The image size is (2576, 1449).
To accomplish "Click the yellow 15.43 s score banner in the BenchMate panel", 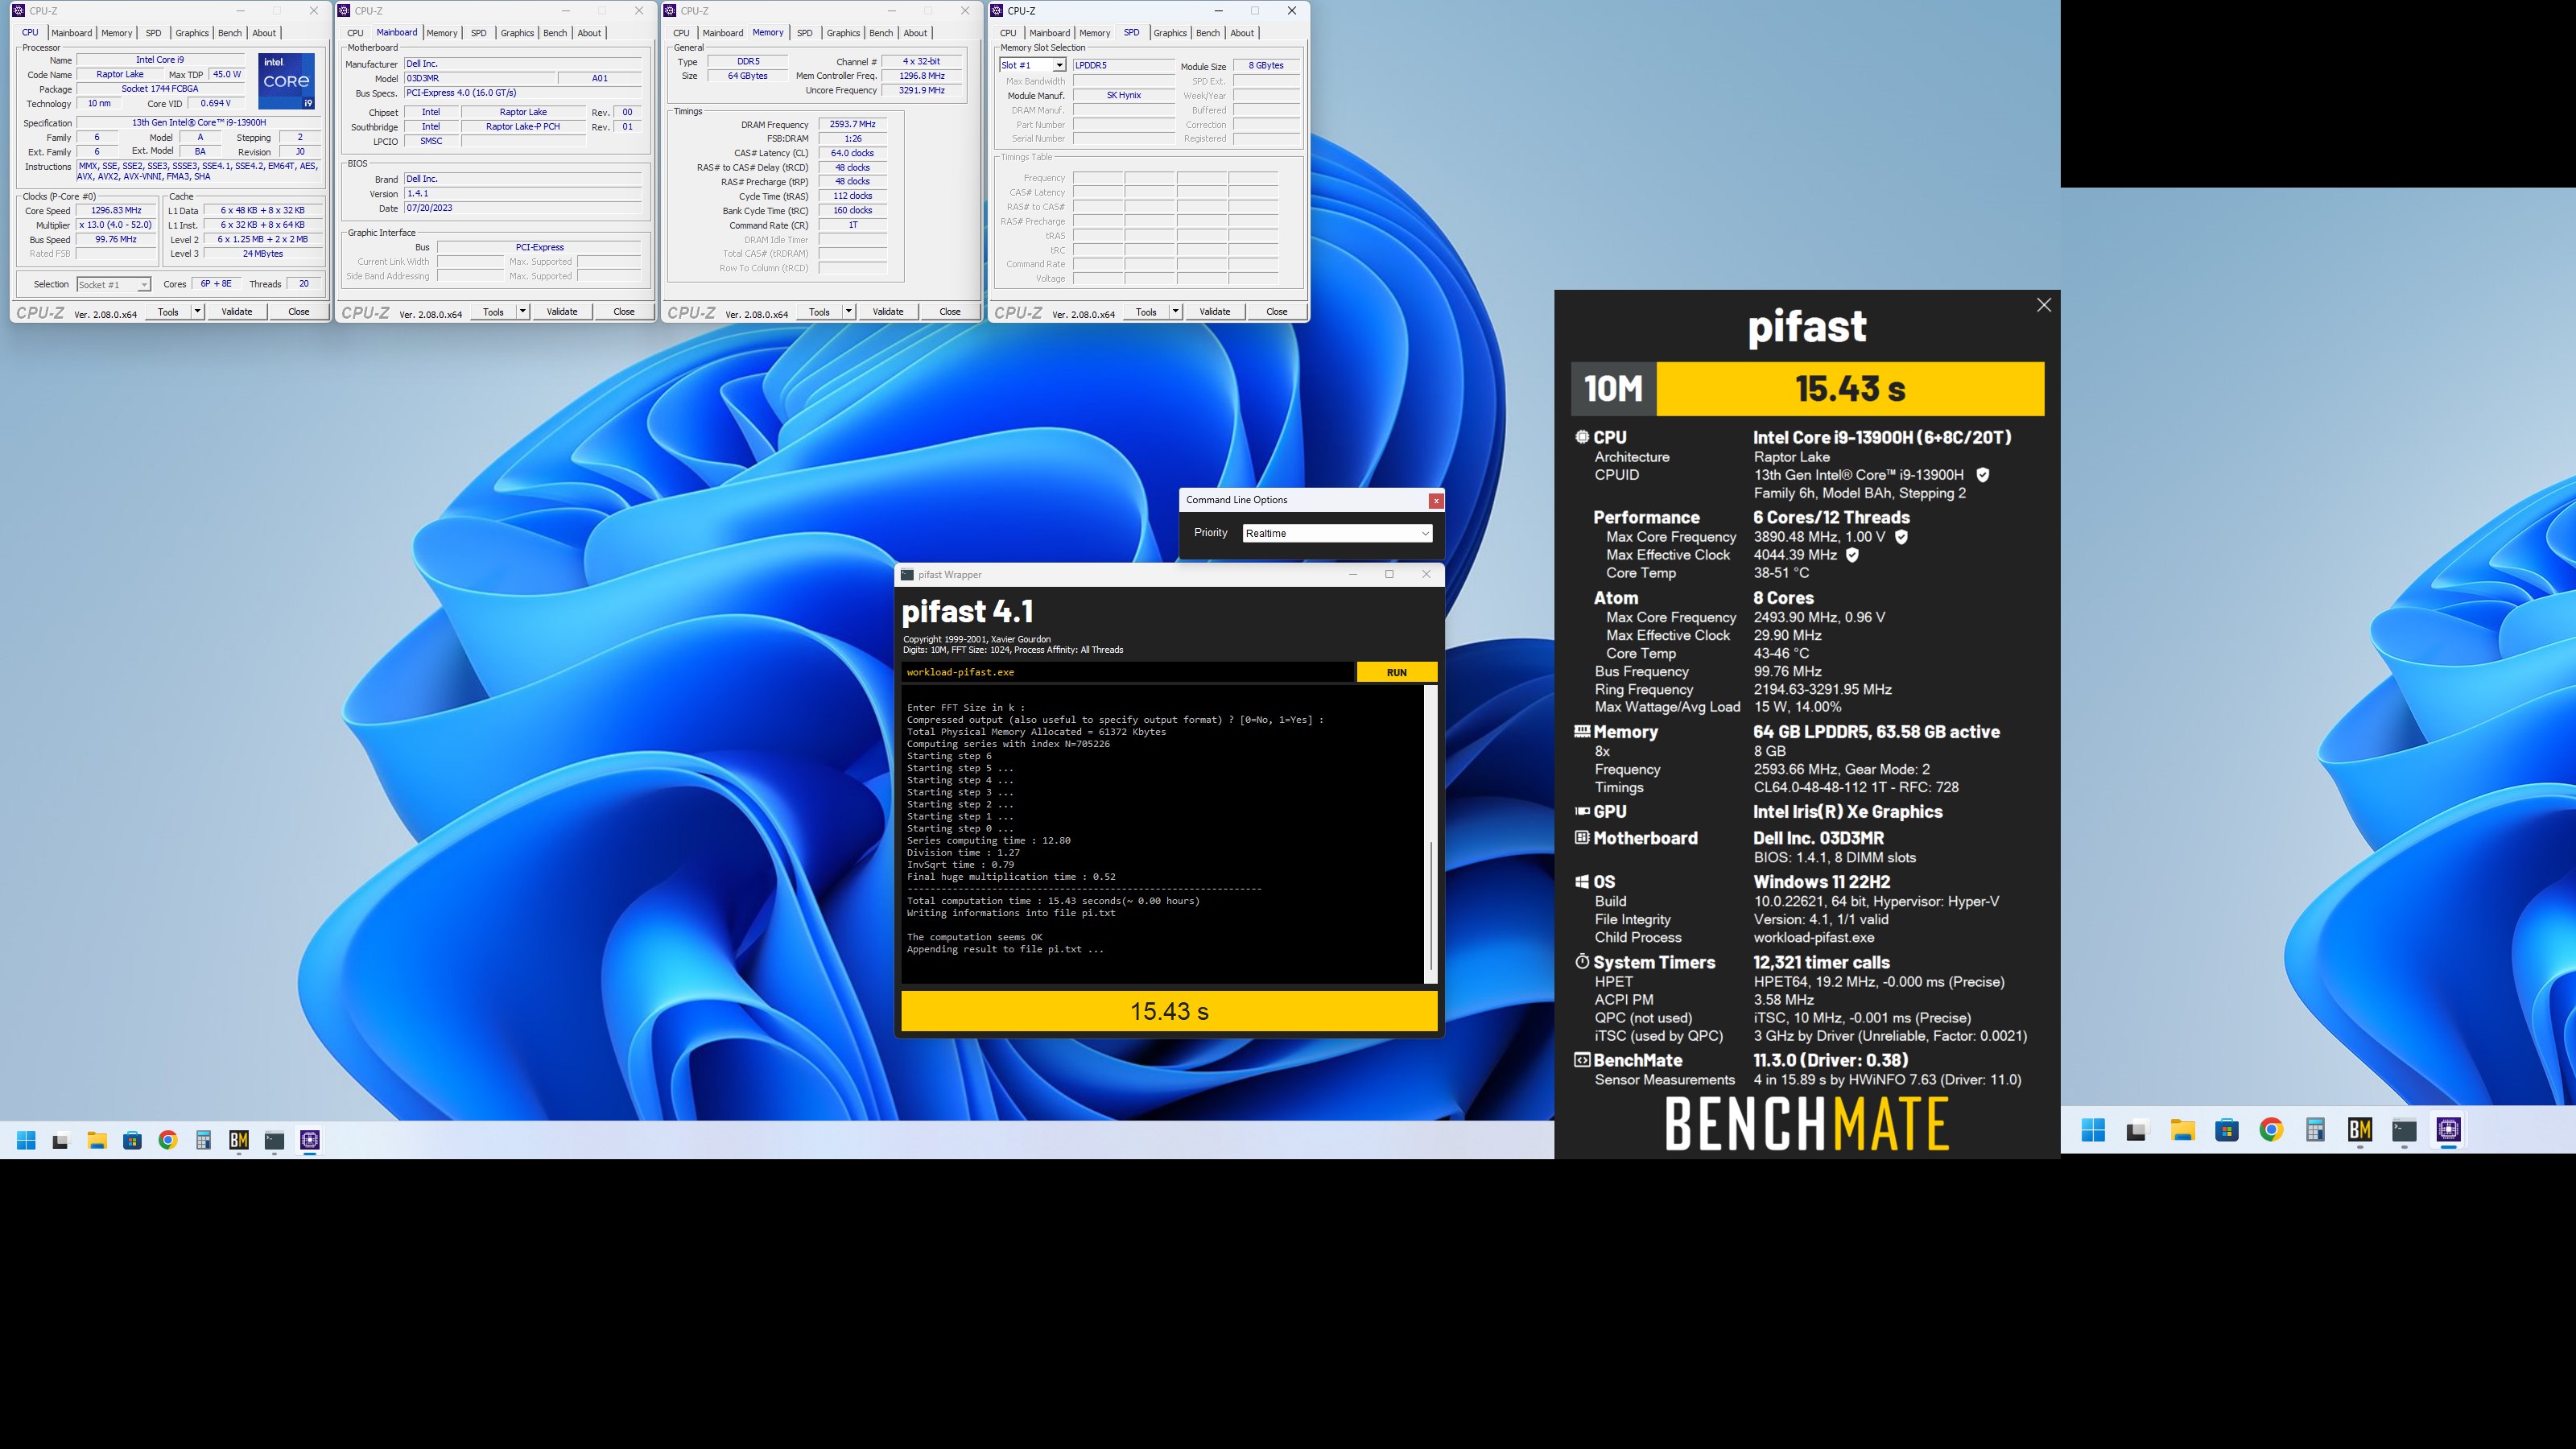I will (x=1850, y=389).
